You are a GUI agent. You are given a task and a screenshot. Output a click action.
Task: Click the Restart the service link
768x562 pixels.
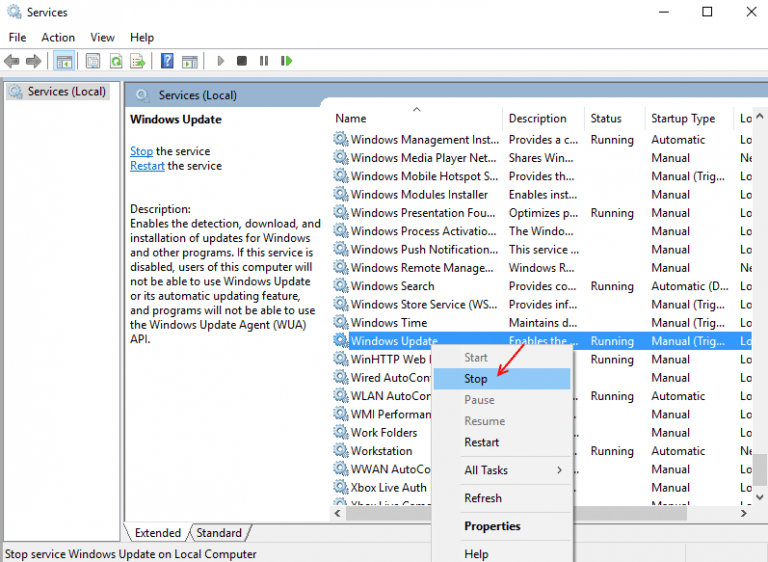[147, 166]
